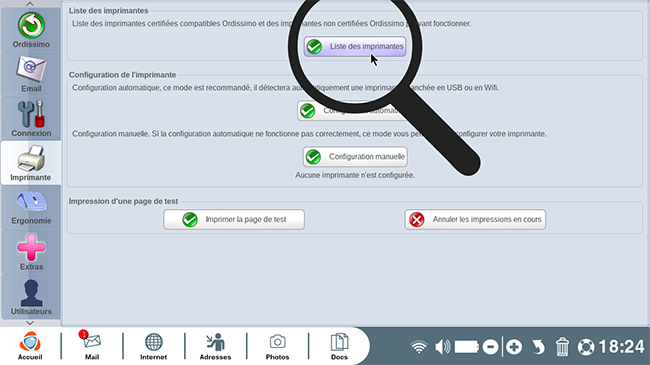Viewport: 650px width, 365px height.
Task: Click the back arrow icon in tray
Action: tap(538, 347)
